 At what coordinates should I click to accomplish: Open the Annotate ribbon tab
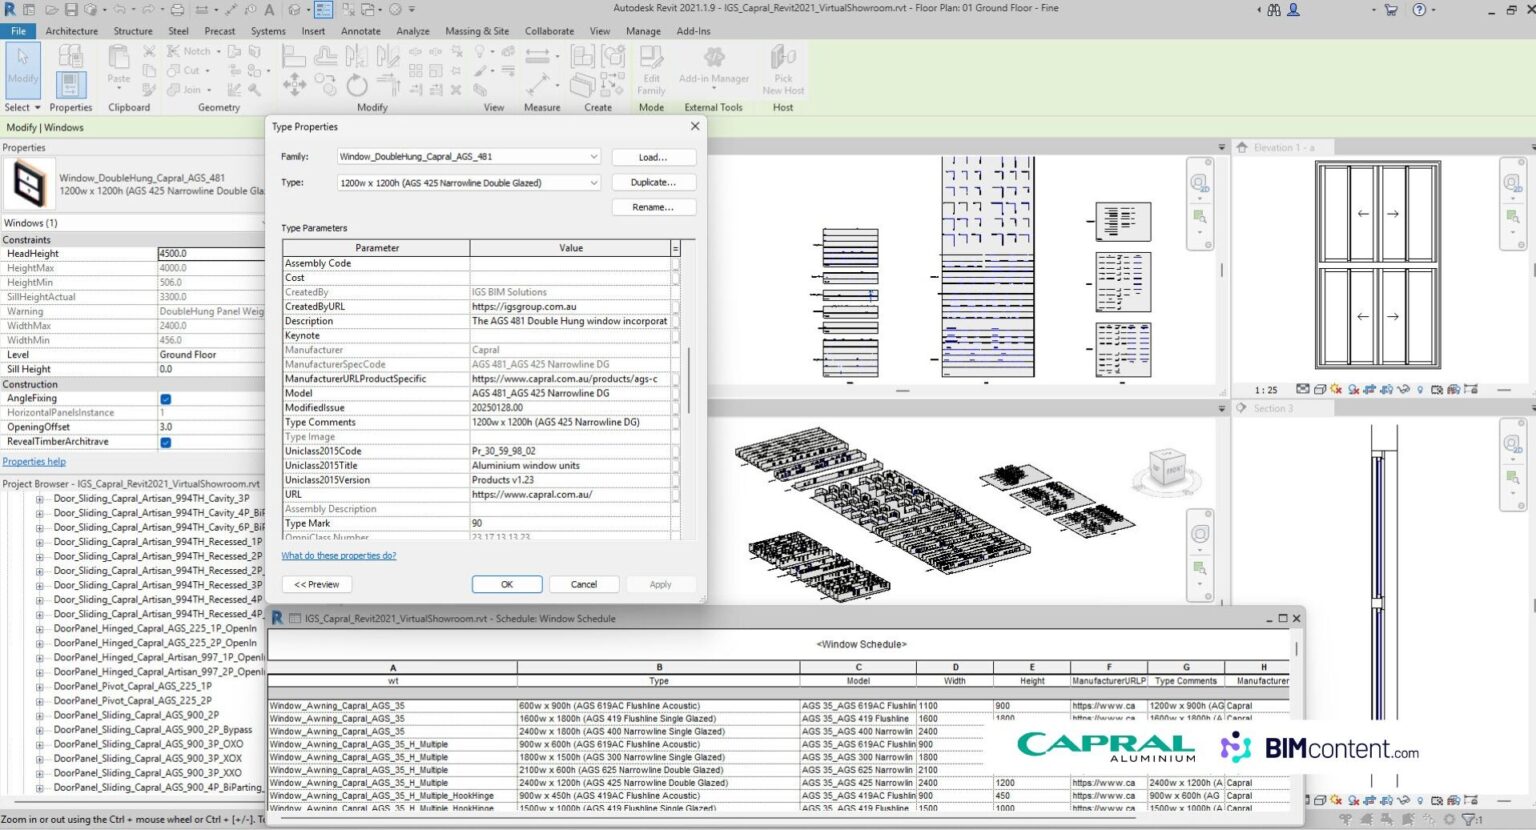pos(360,30)
